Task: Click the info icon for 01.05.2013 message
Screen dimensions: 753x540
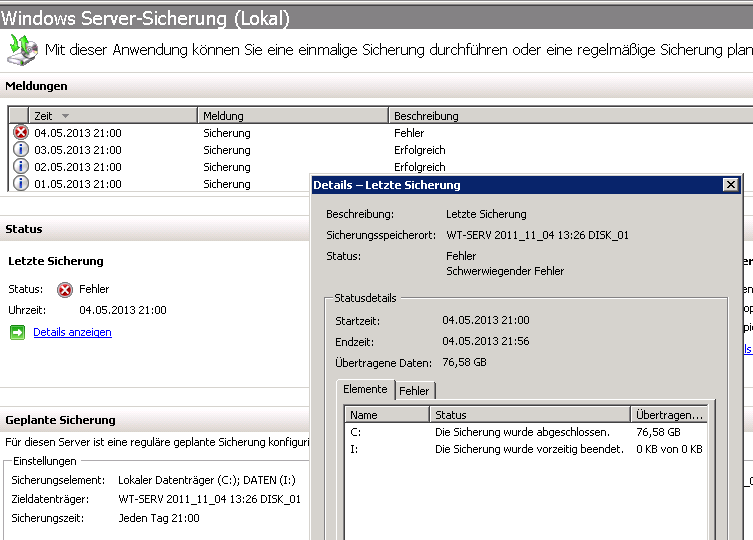Action: [21, 183]
